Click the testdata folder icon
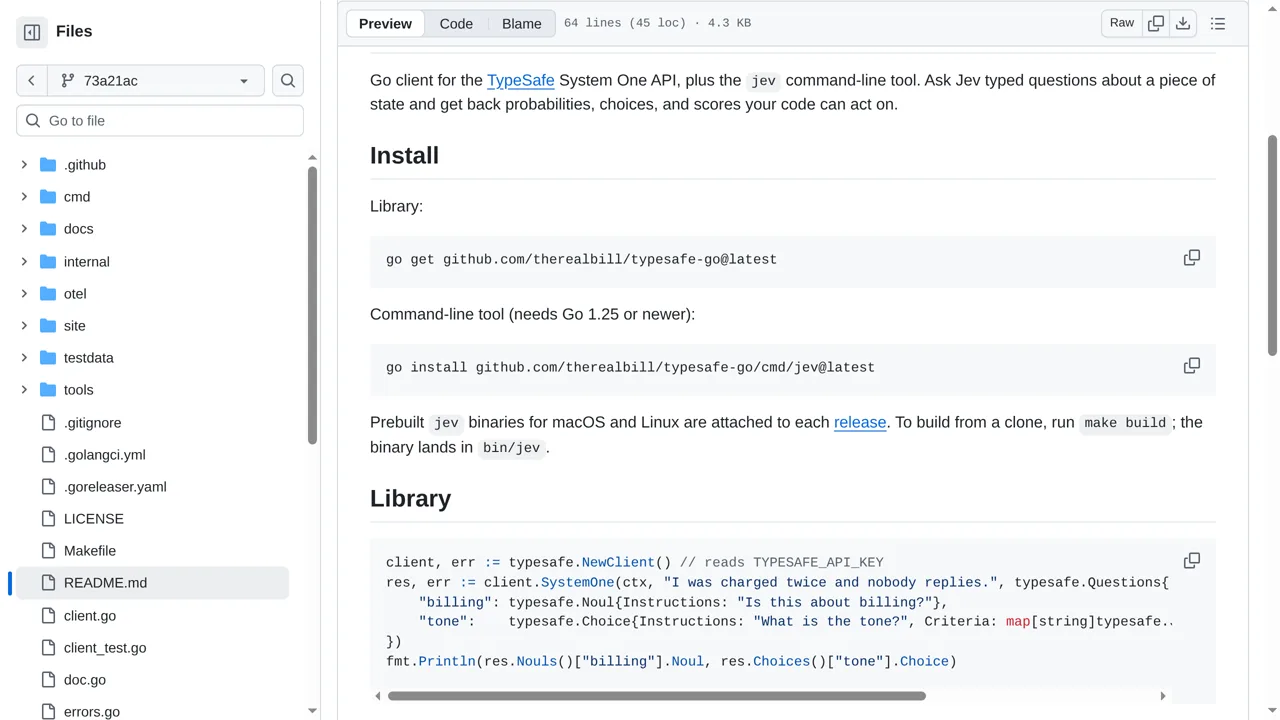The height and width of the screenshot is (720, 1280). pos(48,358)
